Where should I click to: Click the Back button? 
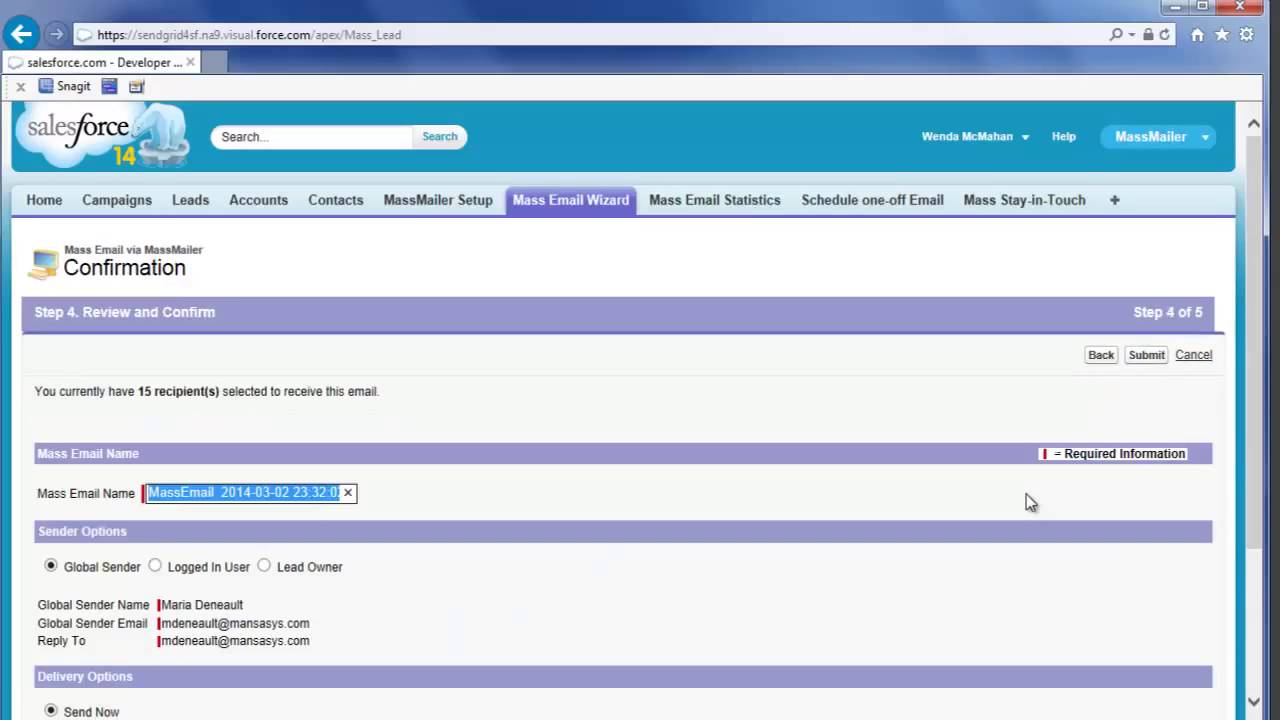click(1101, 355)
